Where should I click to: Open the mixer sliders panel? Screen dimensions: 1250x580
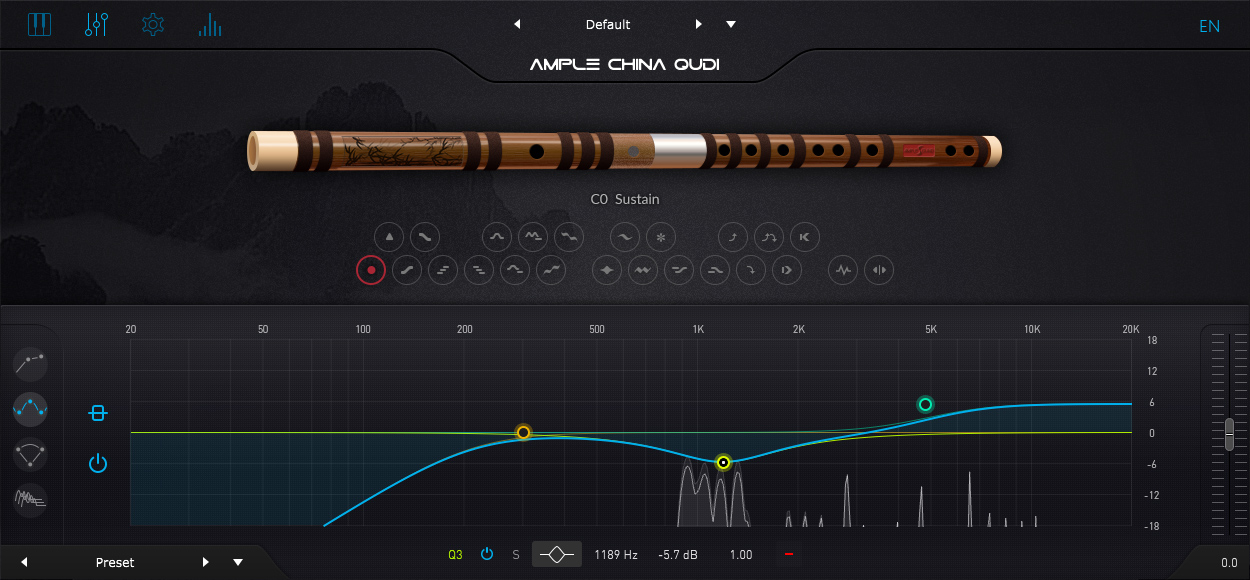point(96,25)
